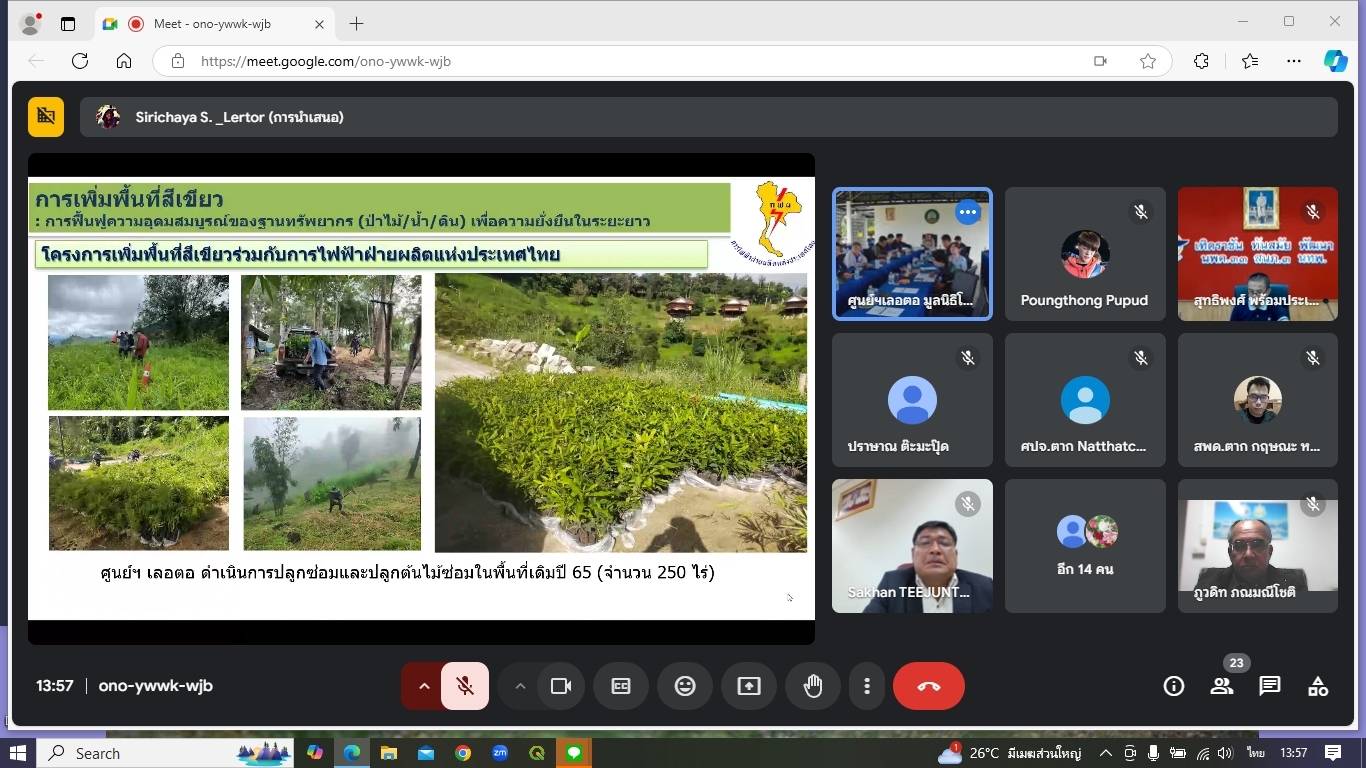
Task: Close the Meet browser tab
Action: (x=319, y=24)
